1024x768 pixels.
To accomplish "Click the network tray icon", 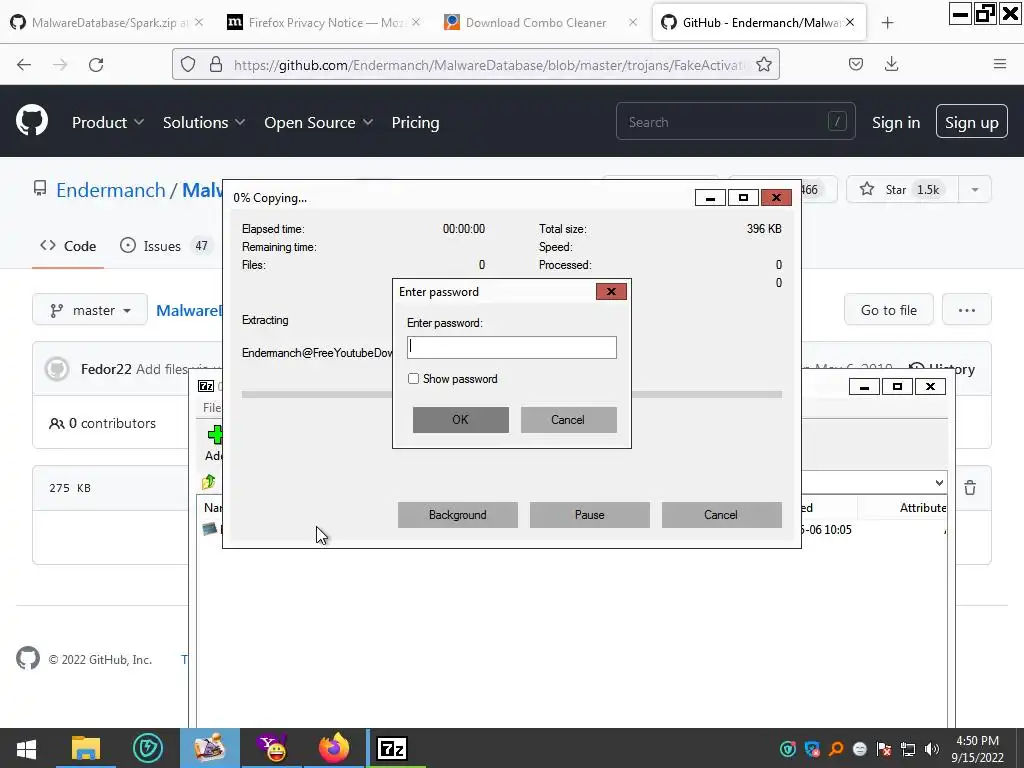I will click(908, 749).
